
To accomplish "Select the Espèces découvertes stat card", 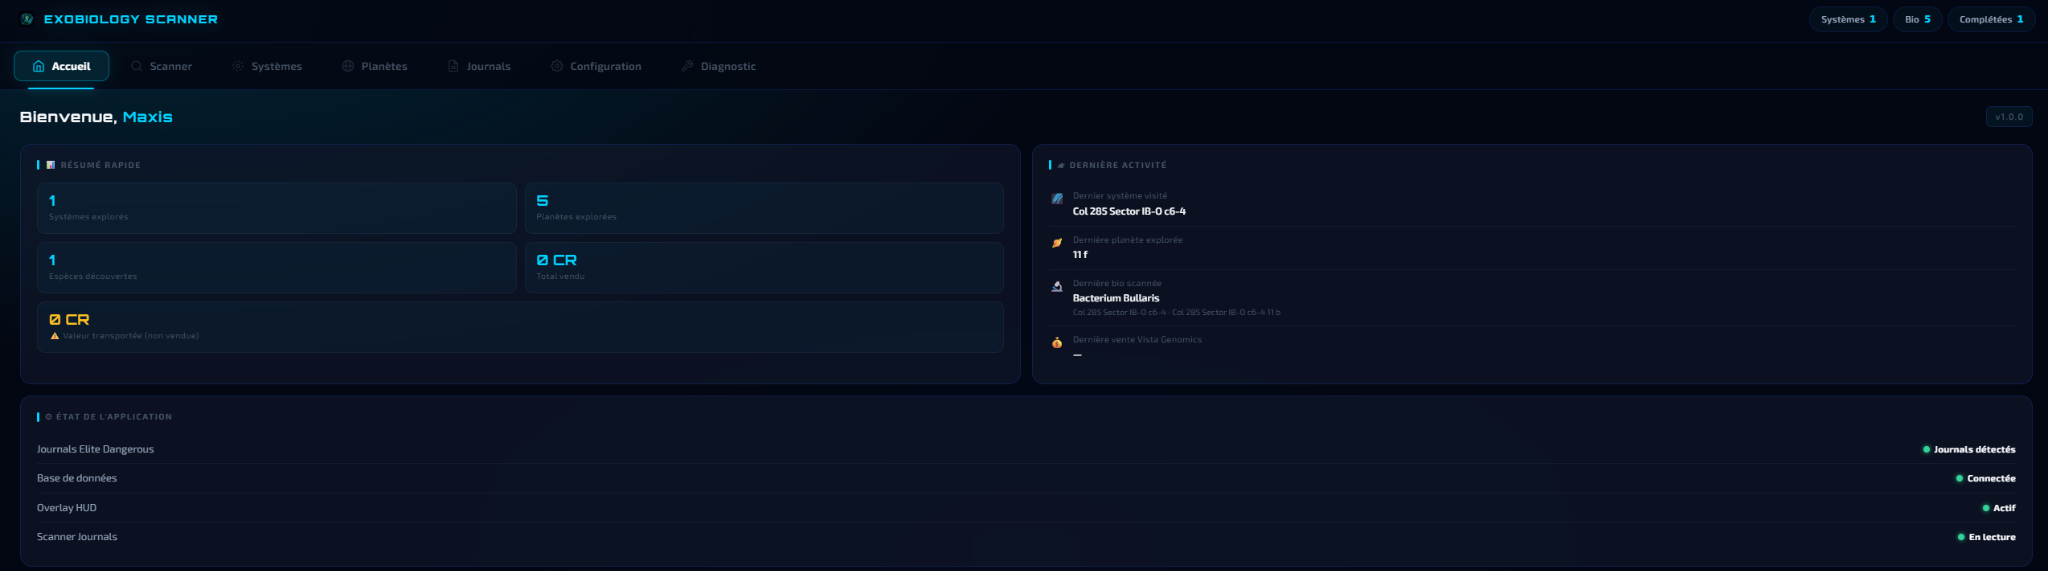I will tap(277, 267).
